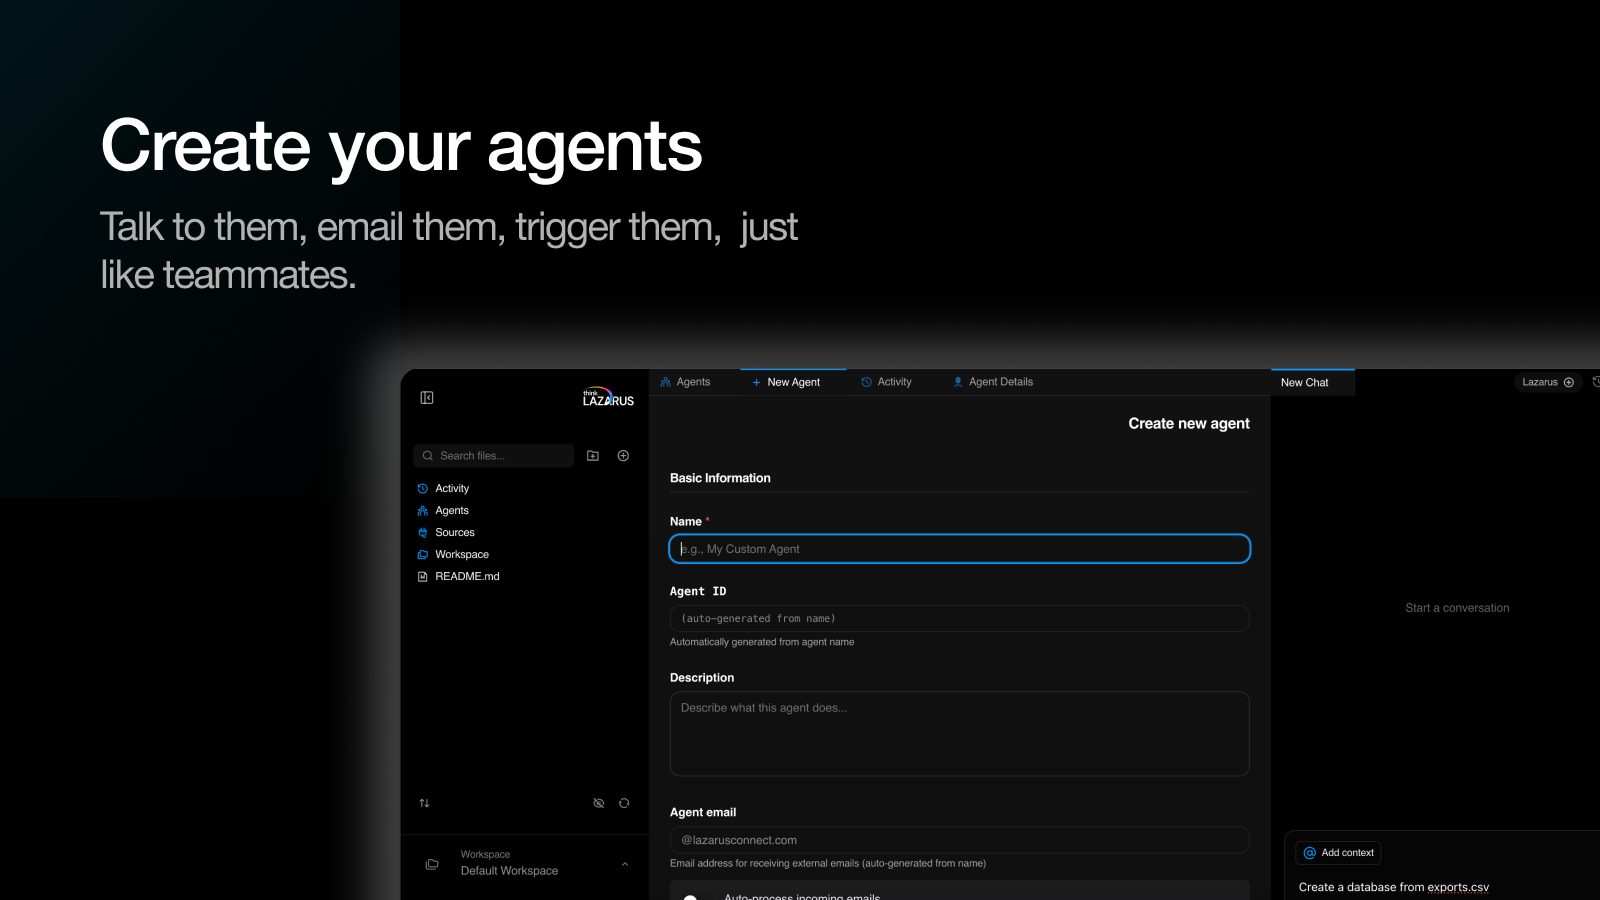1600x900 pixels.
Task: Refresh the file list
Action: point(624,802)
